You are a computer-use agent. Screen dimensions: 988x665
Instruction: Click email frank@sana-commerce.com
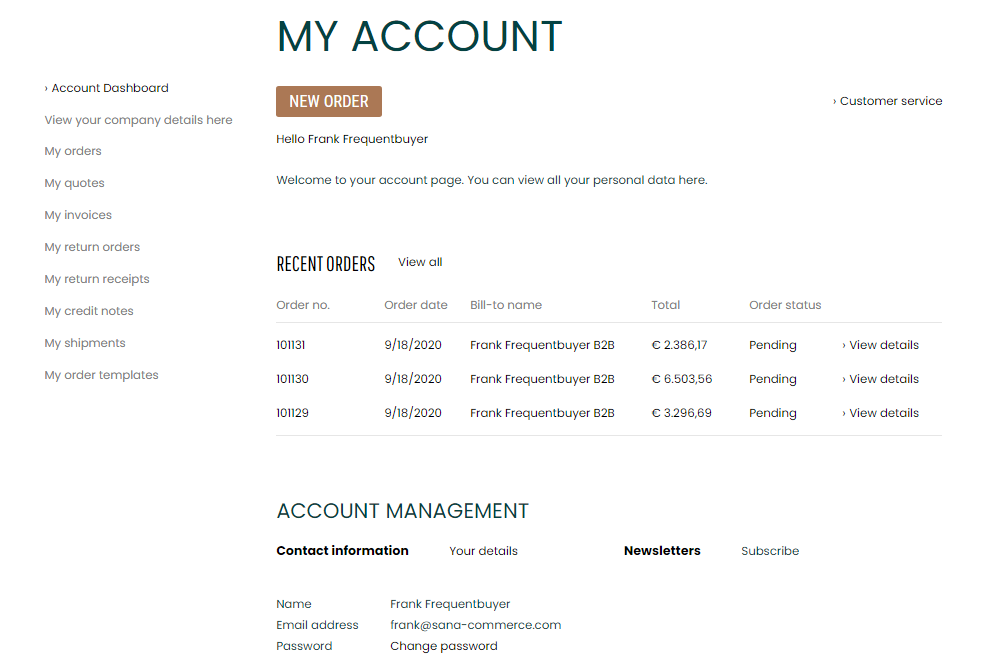(x=476, y=625)
